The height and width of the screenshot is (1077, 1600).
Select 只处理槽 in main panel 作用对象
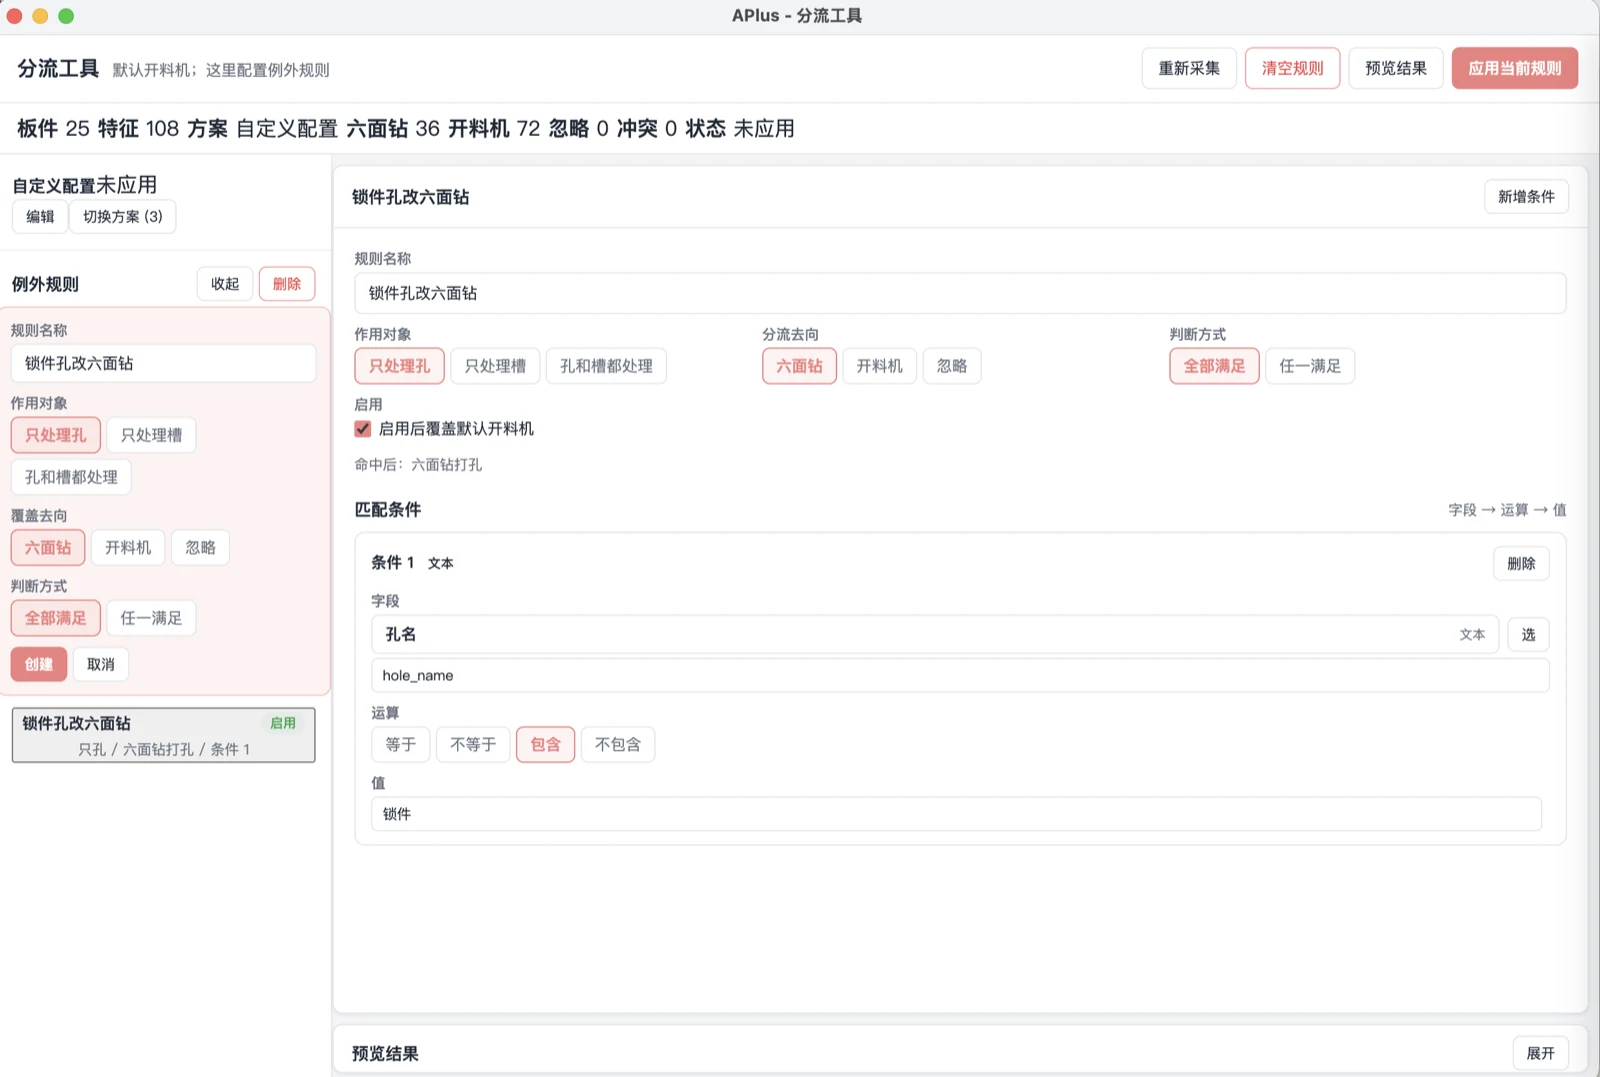coord(495,366)
